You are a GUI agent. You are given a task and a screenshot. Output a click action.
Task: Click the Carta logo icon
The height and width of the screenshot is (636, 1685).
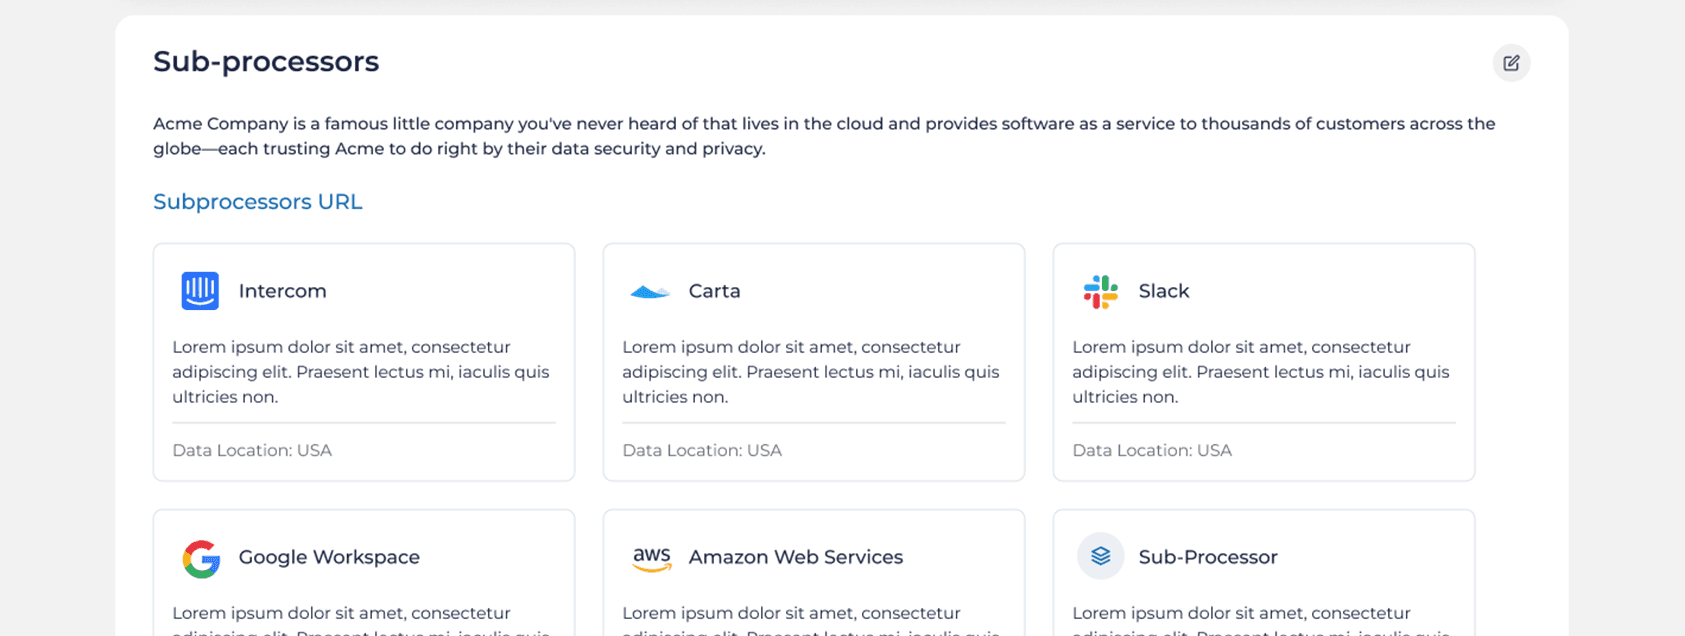coord(650,292)
